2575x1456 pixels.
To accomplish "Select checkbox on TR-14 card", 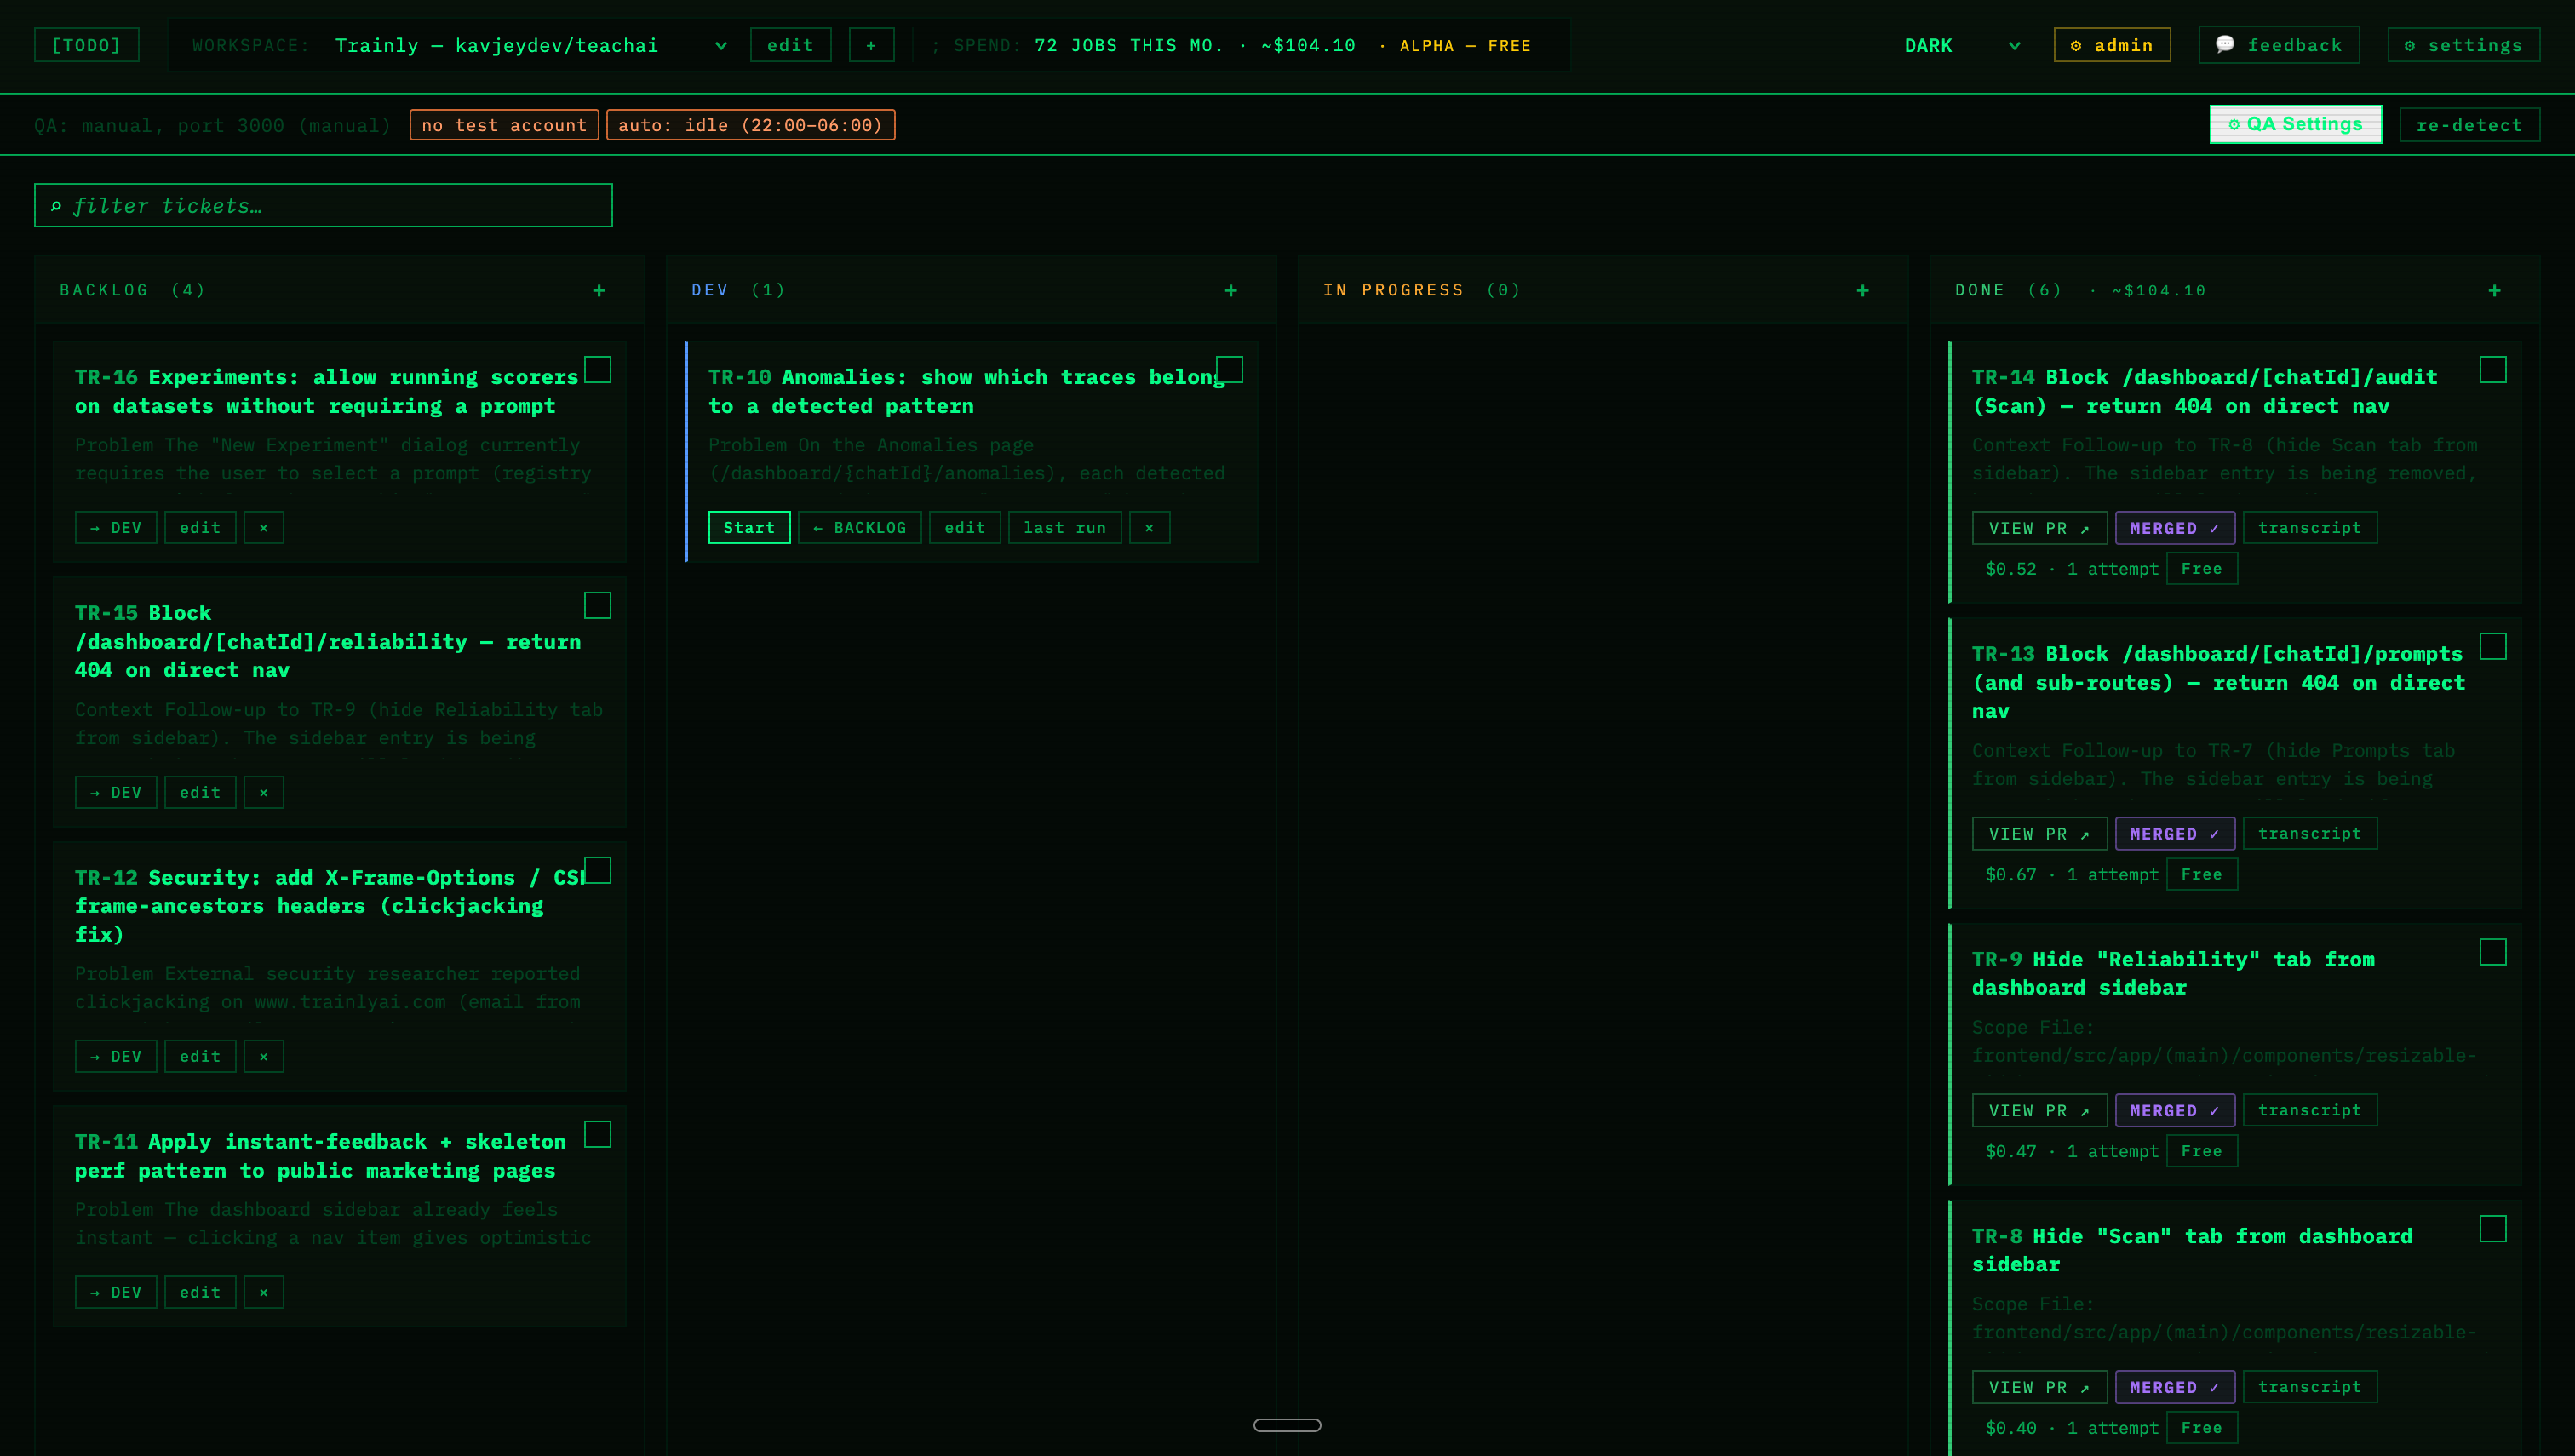I will coord(2494,370).
